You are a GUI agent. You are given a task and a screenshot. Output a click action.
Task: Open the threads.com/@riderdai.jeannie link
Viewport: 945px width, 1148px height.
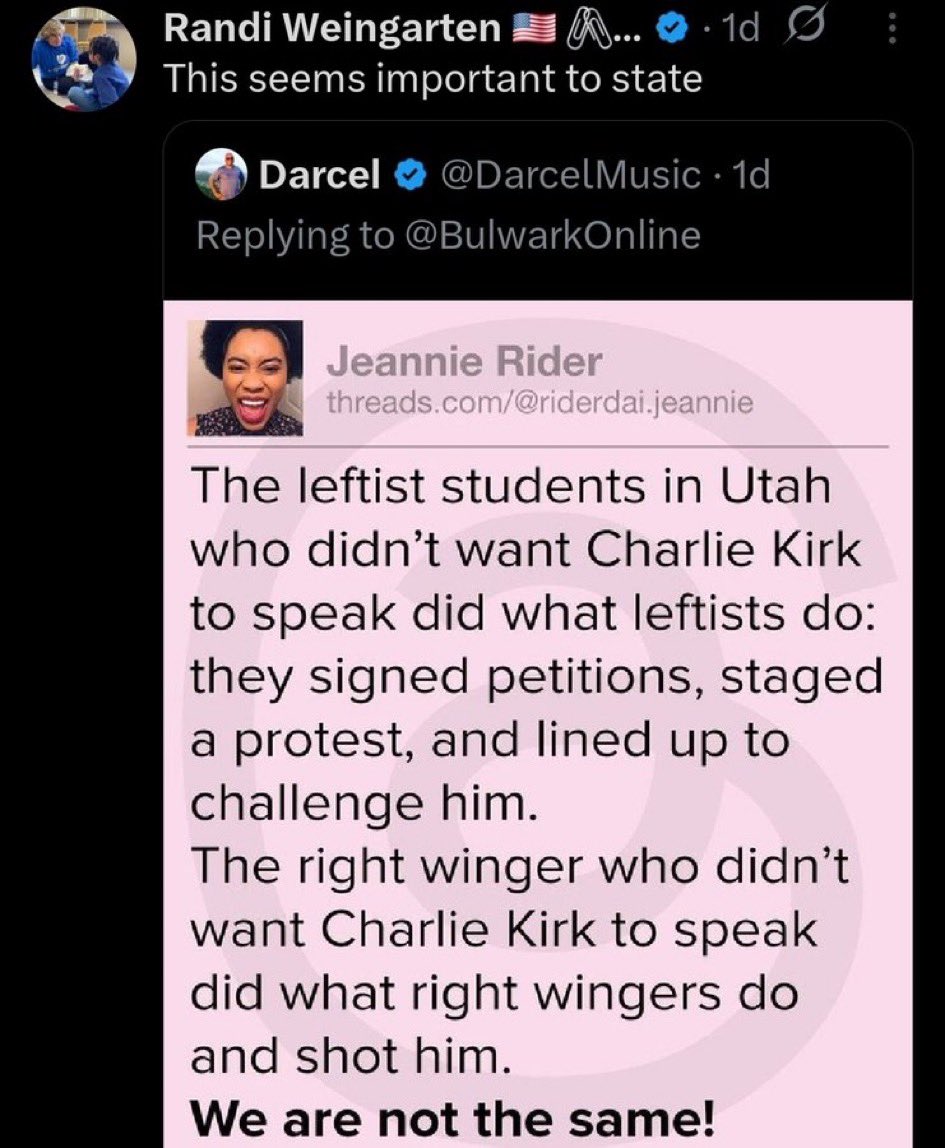click(540, 401)
